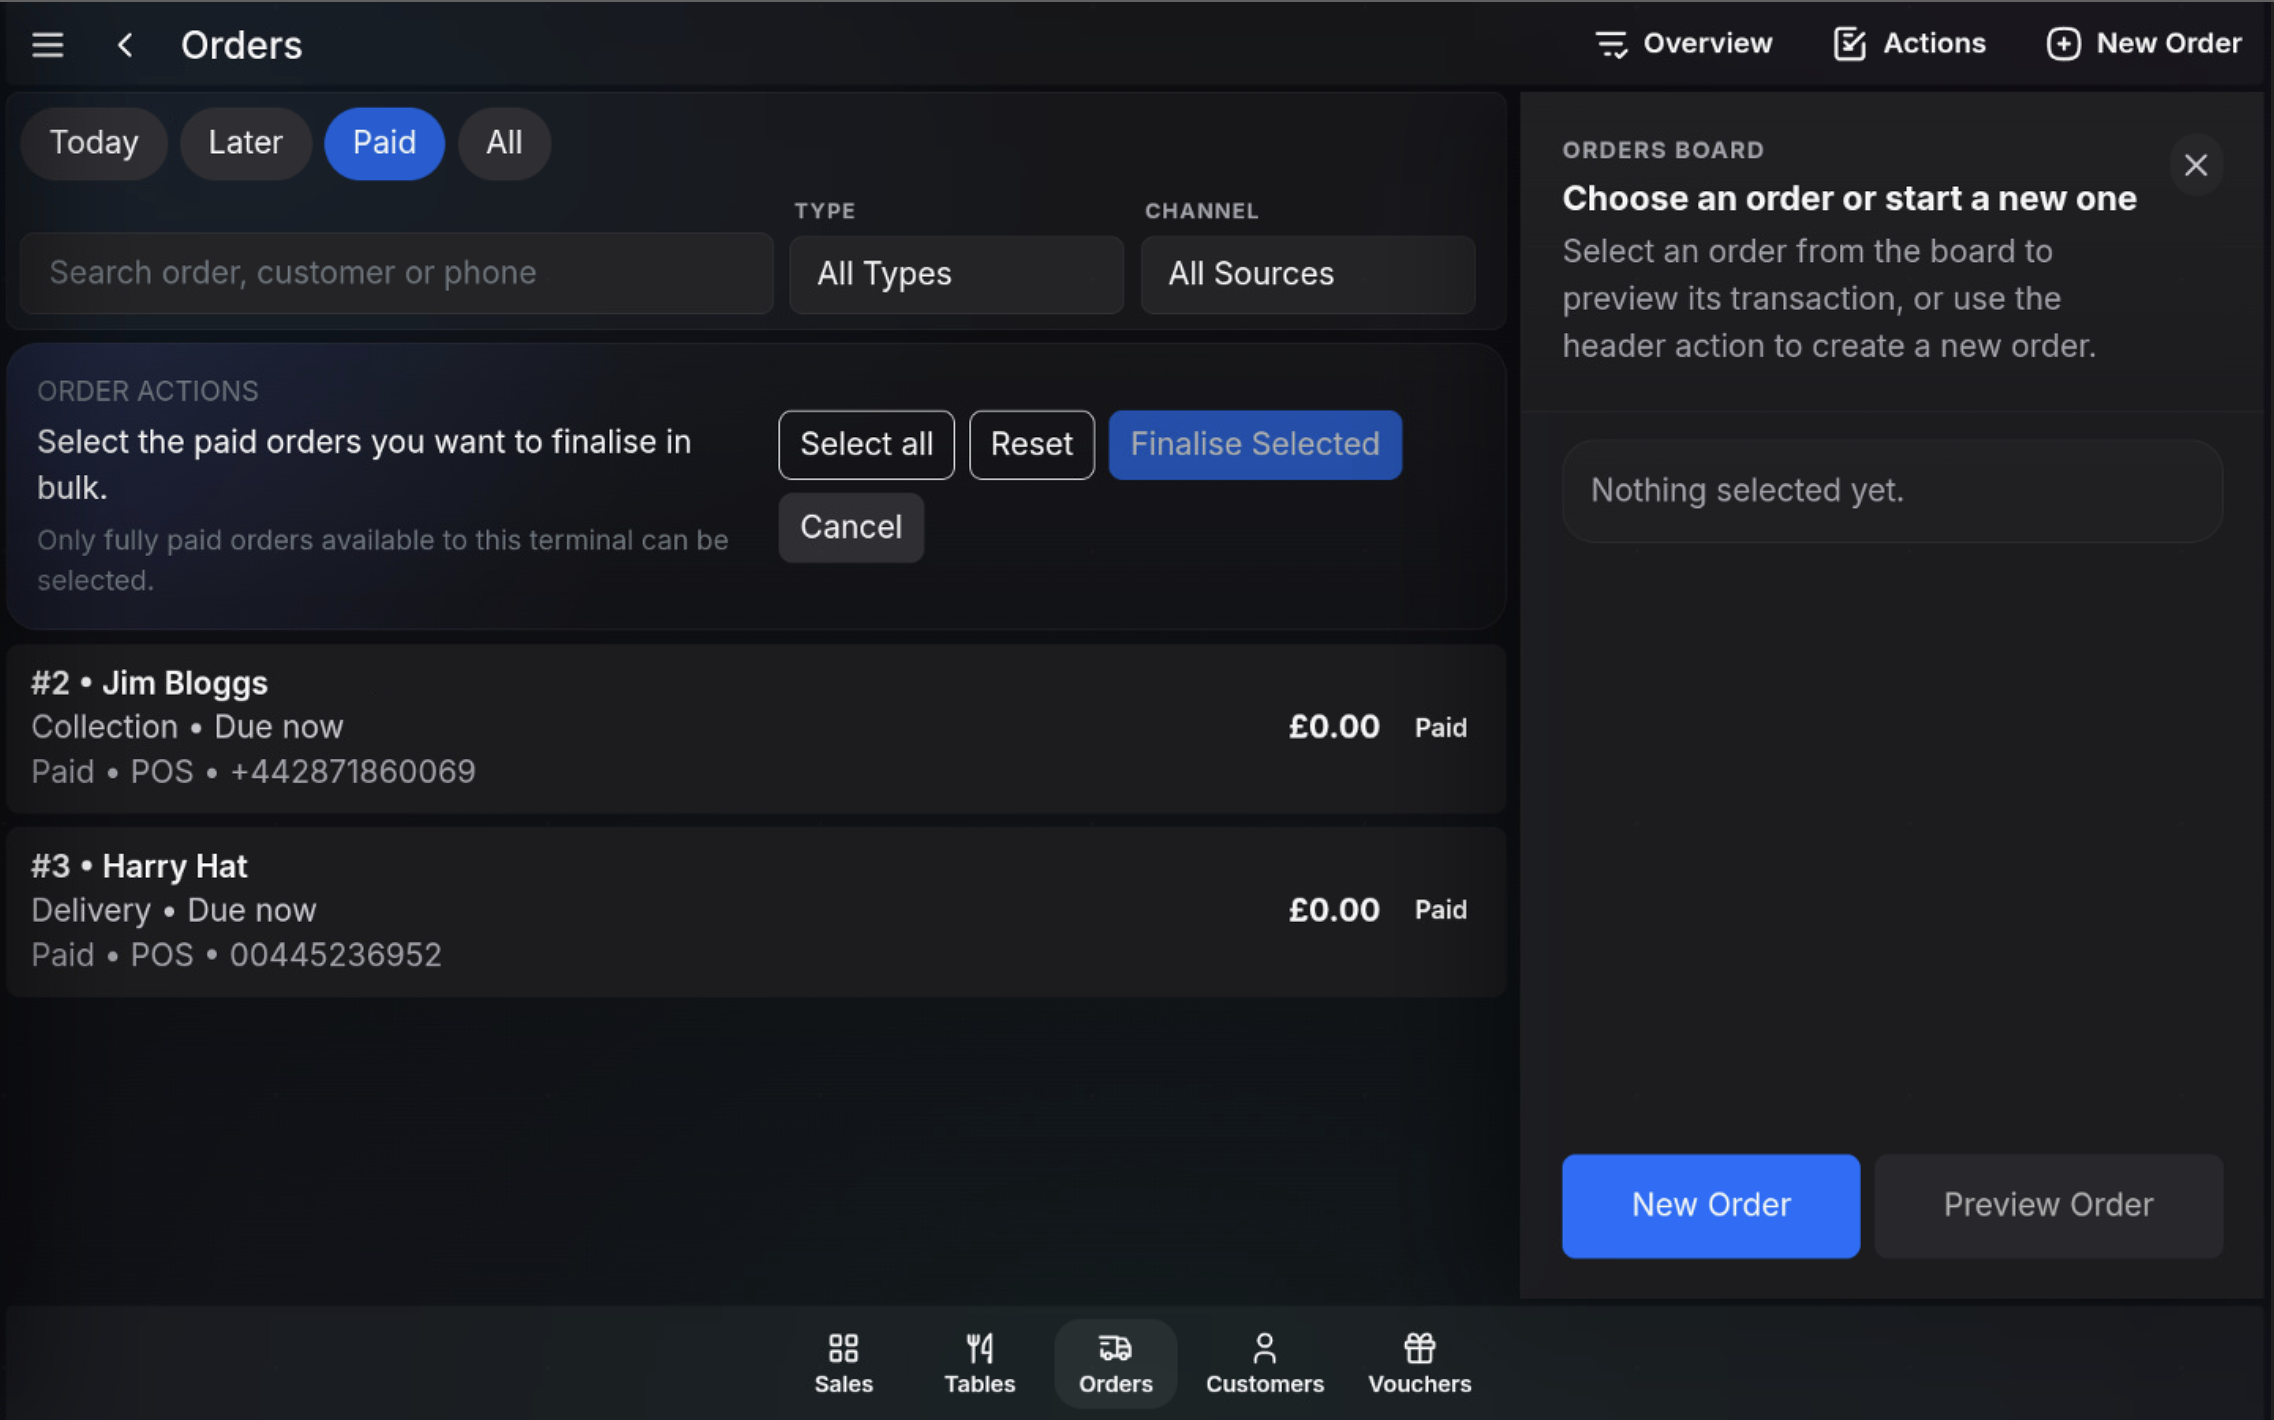This screenshot has height=1420, width=2274.
Task: Click the plus icon beside New Order
Action: coord(2063,44)
